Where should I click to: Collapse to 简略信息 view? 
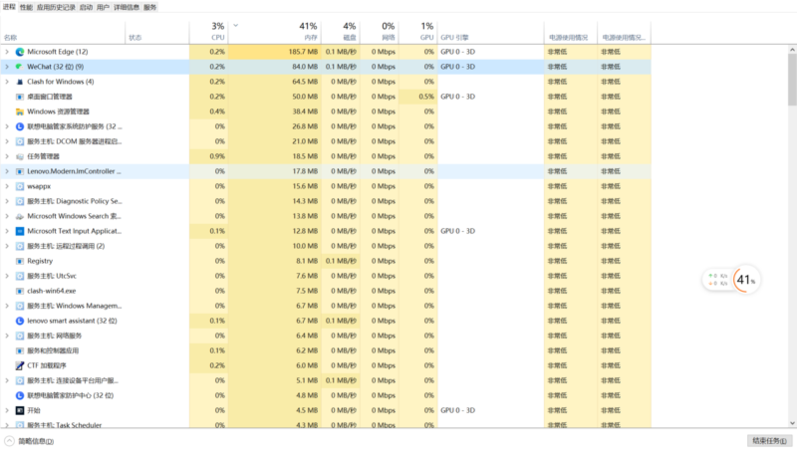29,441
